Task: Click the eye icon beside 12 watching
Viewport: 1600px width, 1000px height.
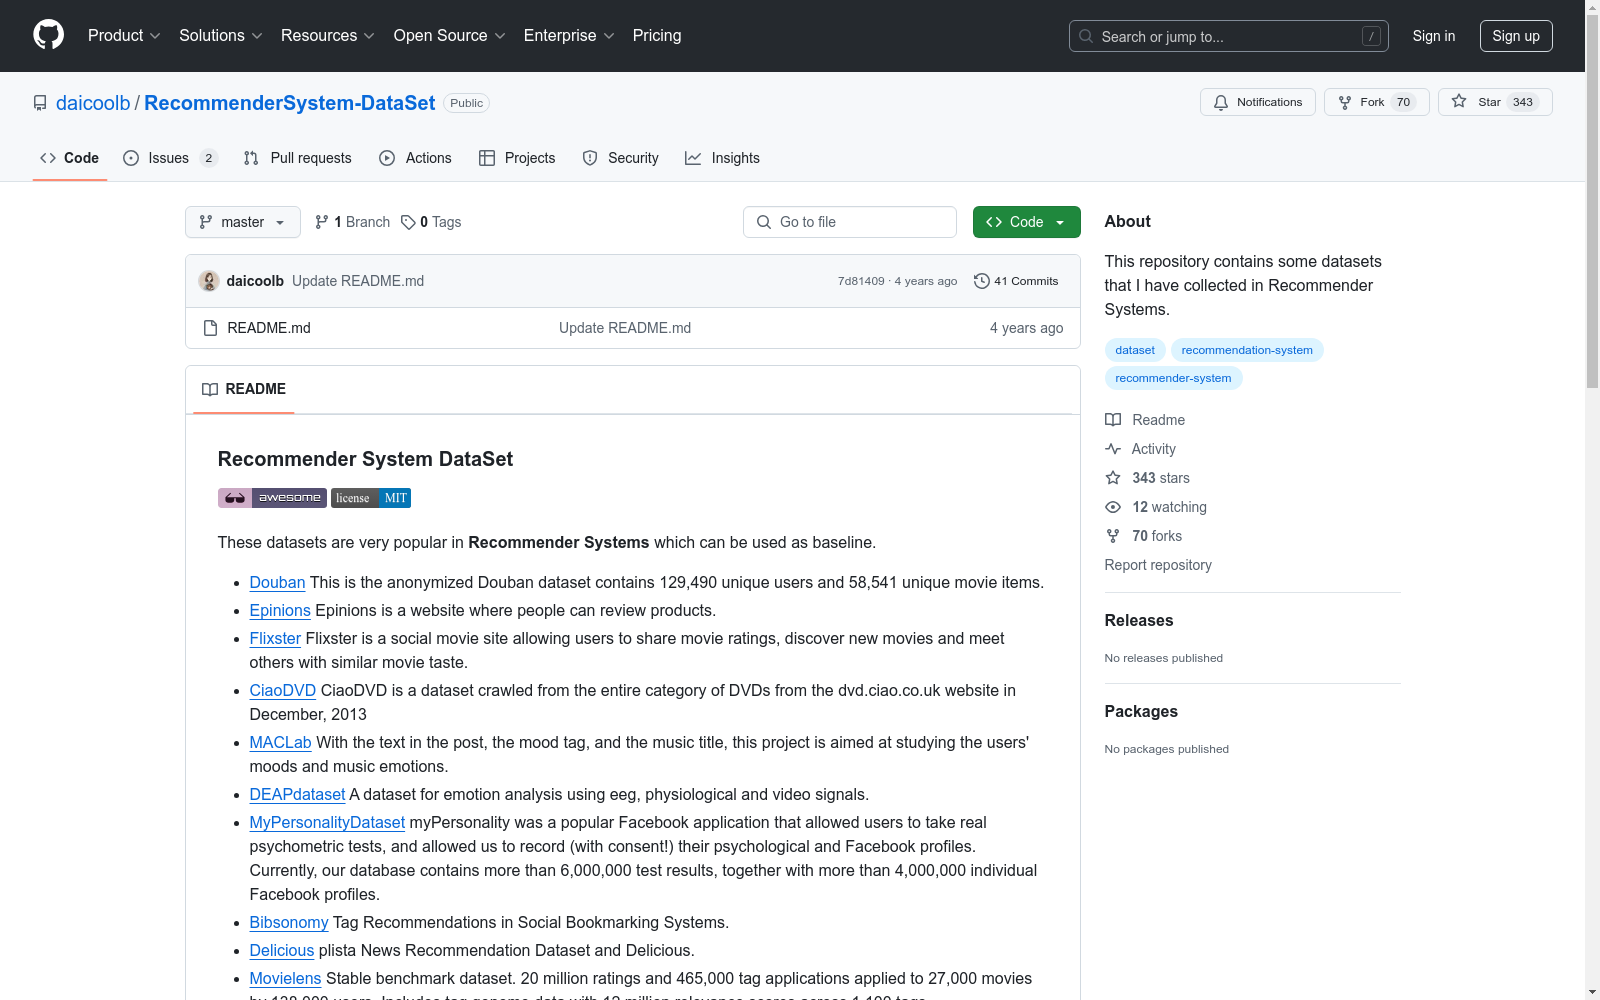Action: (1113, 507)
